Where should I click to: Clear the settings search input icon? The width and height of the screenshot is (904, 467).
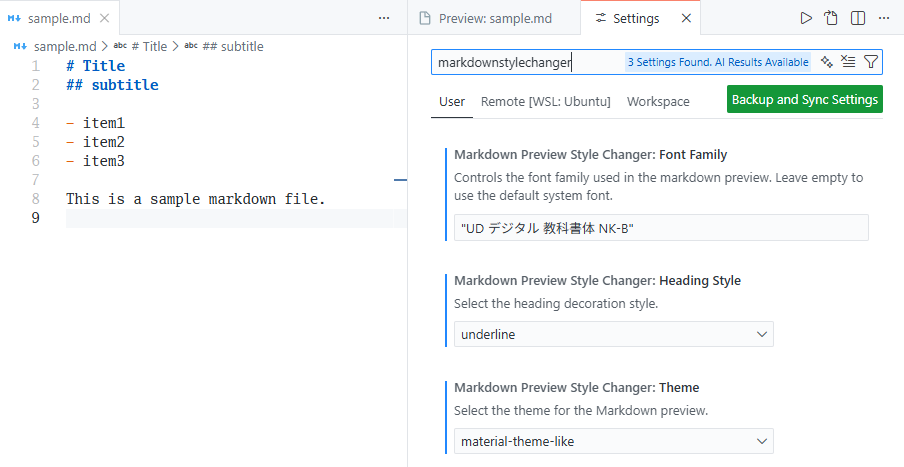point(848,62)
